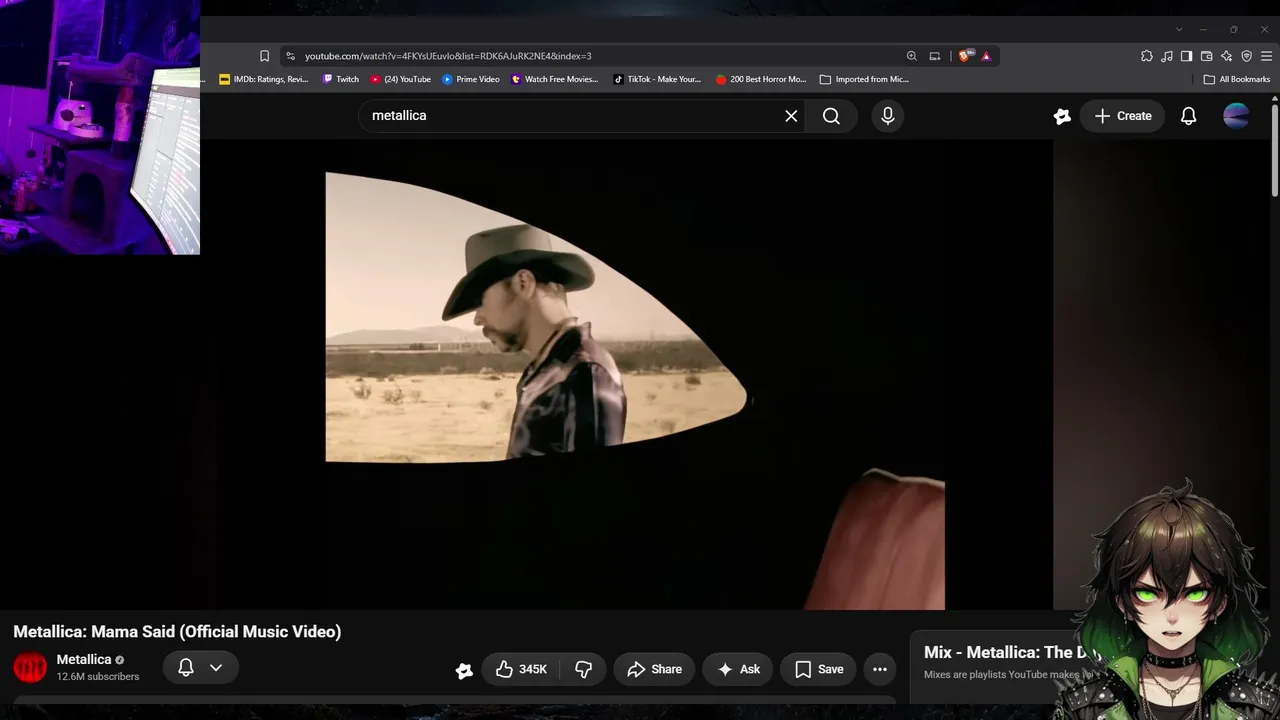The width and height of the screenshot is (1280, 720).
Task: Search with your voice microphone button
Action: [x=888, y=116]
